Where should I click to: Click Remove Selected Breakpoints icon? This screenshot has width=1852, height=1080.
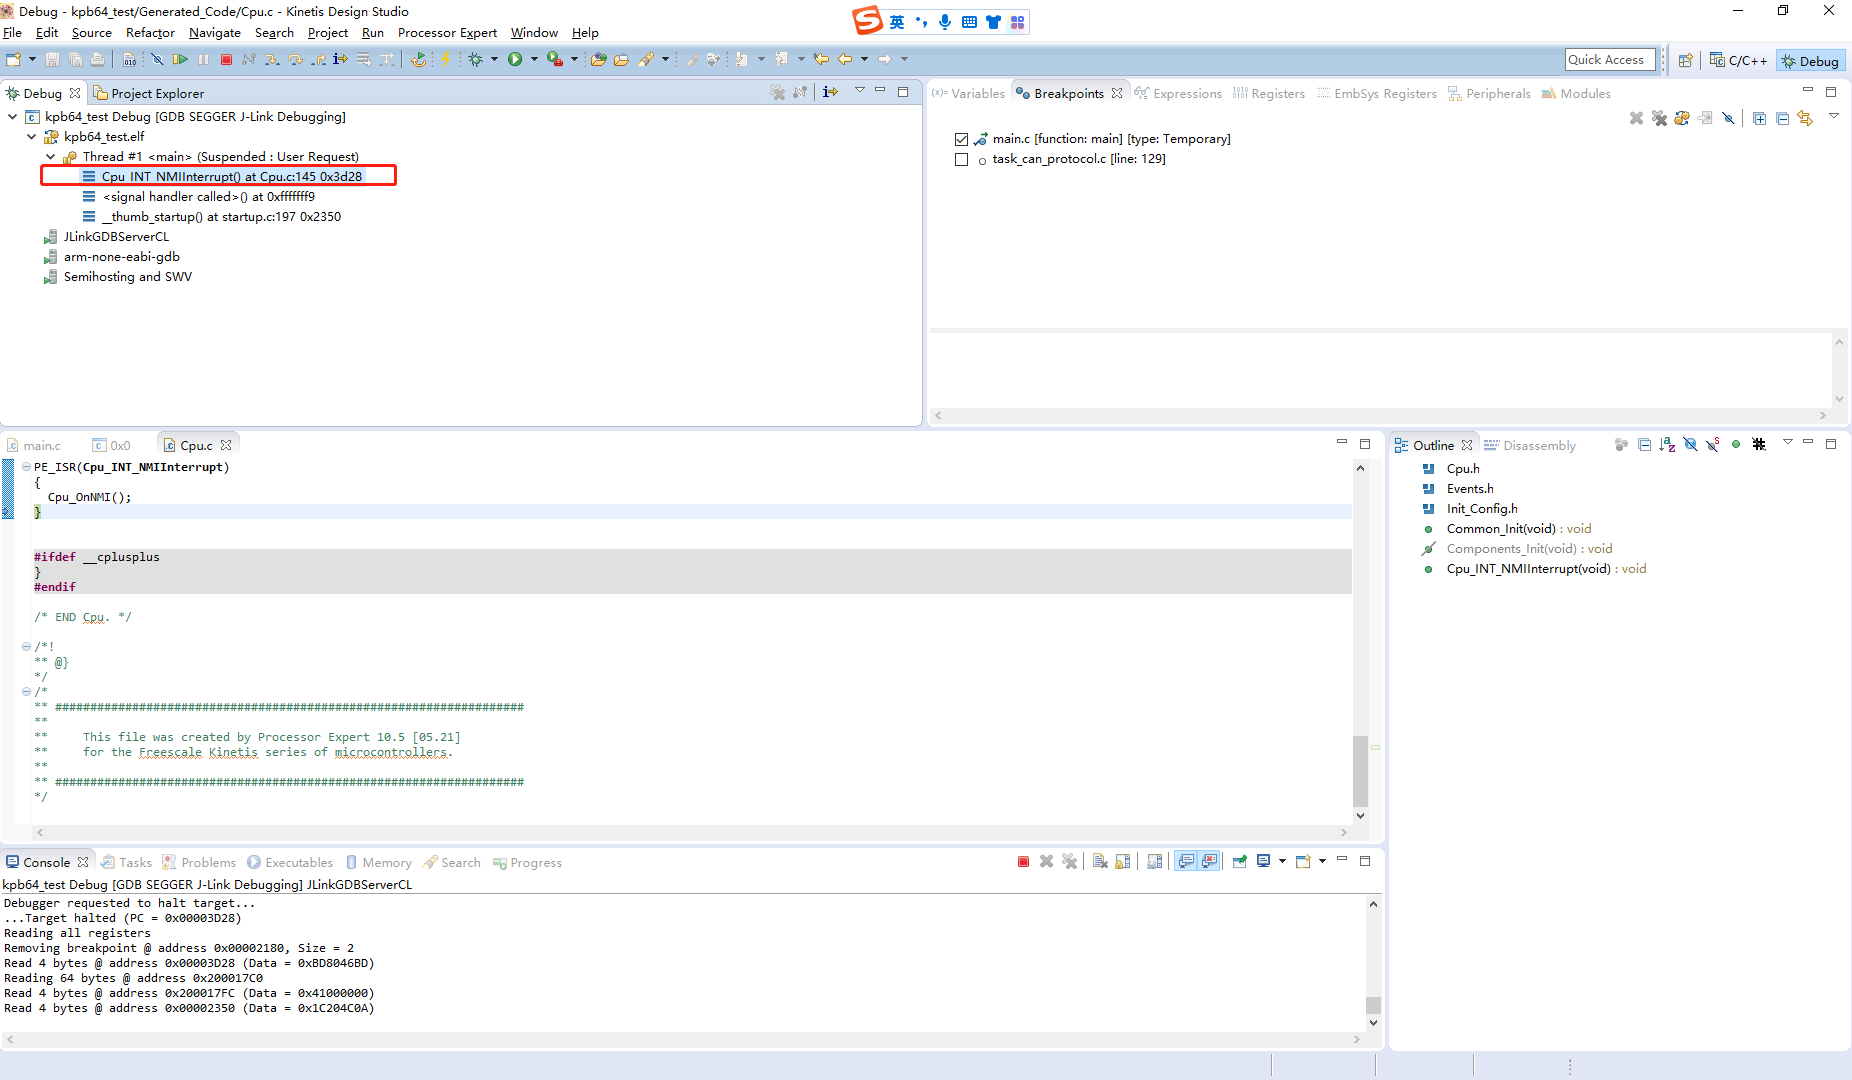point(1636,119)
